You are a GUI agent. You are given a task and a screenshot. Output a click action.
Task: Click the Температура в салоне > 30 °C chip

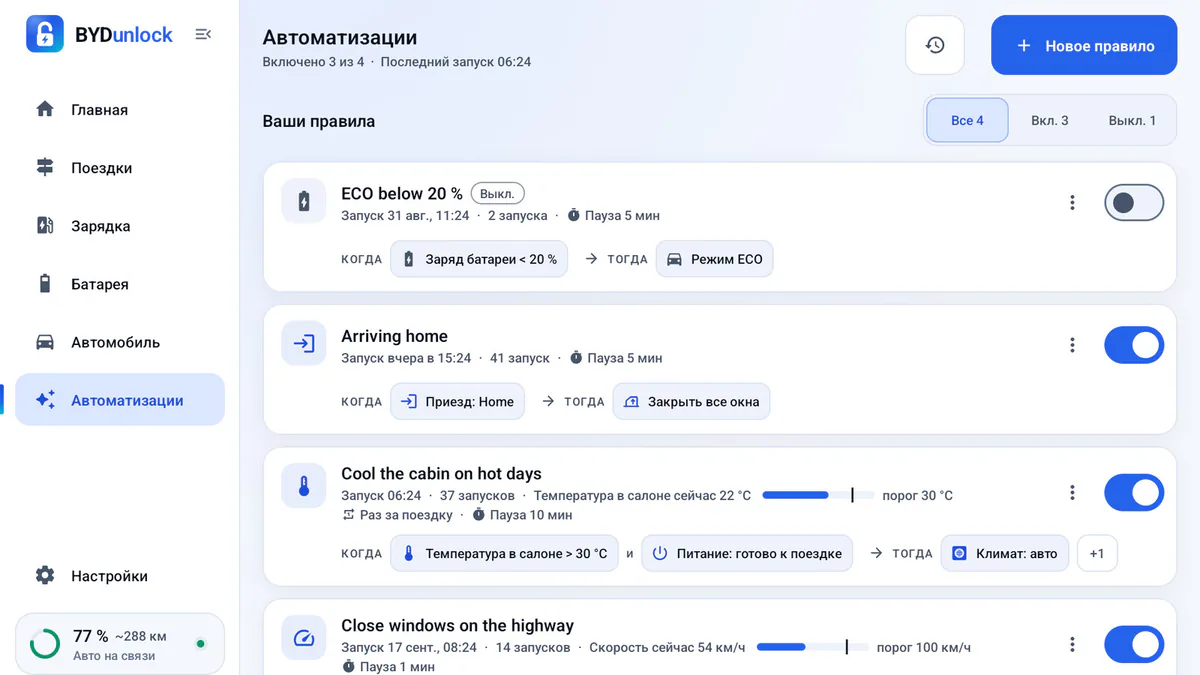click(504, 553)
